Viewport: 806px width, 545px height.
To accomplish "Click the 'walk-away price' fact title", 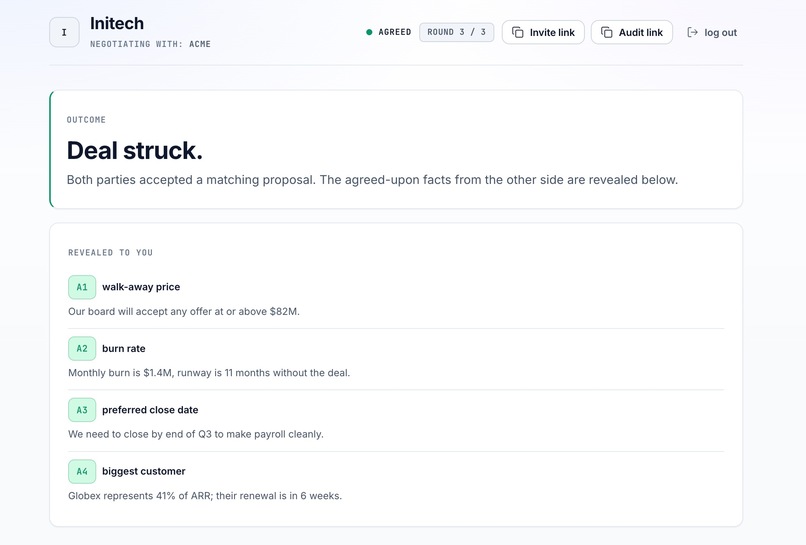I will coord(141,287).
